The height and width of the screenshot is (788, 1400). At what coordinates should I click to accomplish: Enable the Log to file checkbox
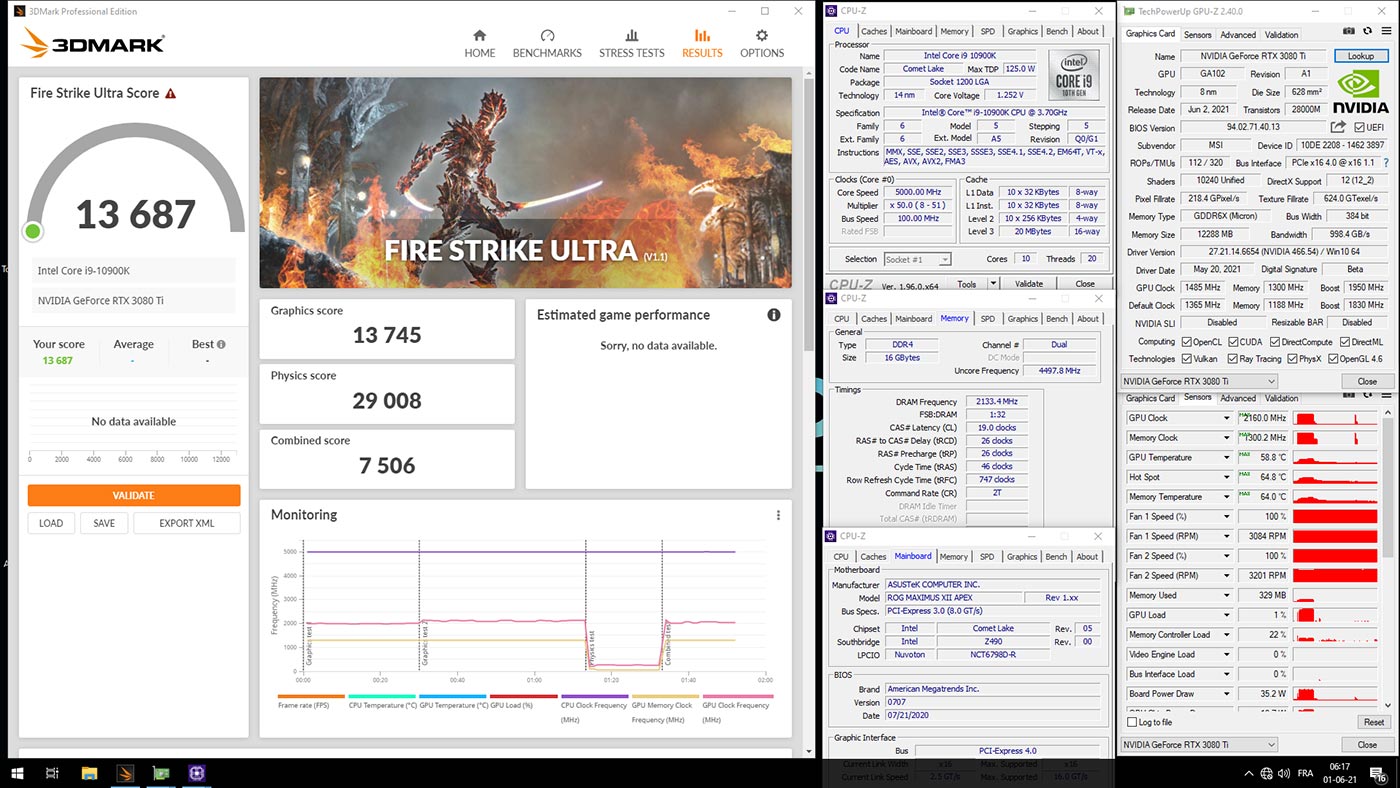(x=1132, y=722)
